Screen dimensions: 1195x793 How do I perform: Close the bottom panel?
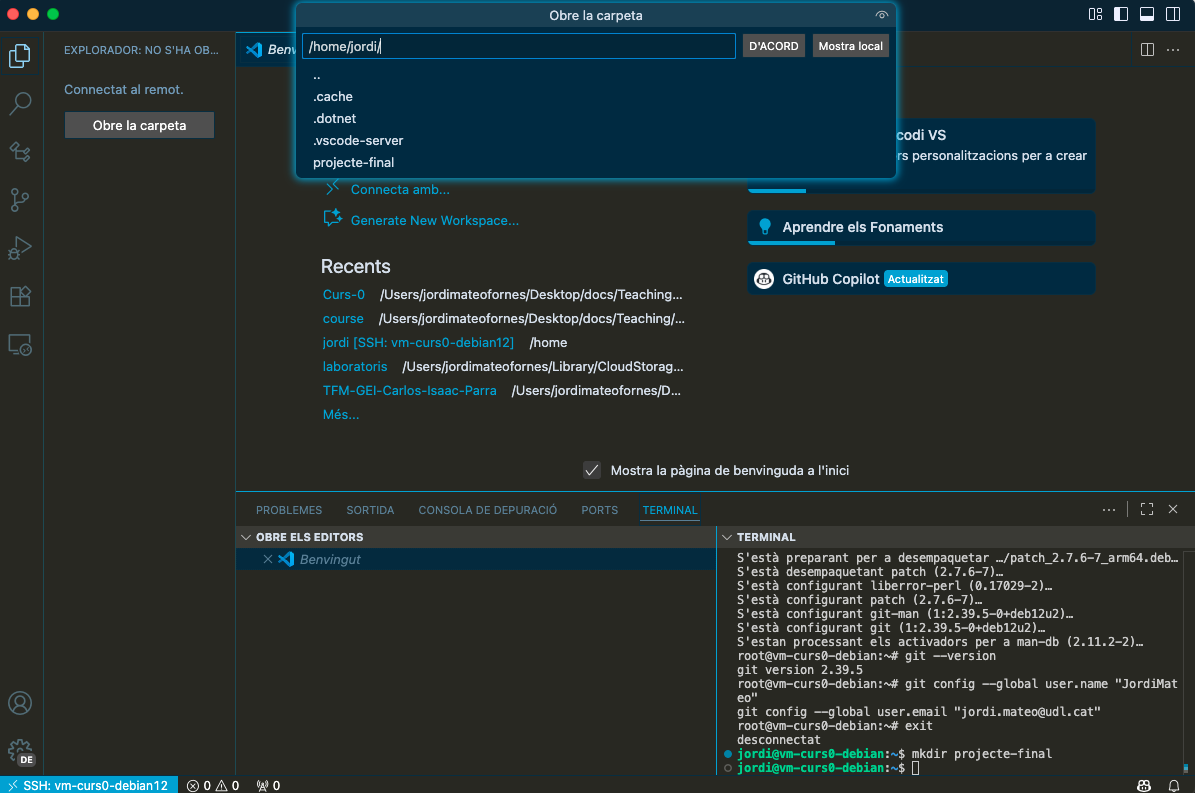1173,510
